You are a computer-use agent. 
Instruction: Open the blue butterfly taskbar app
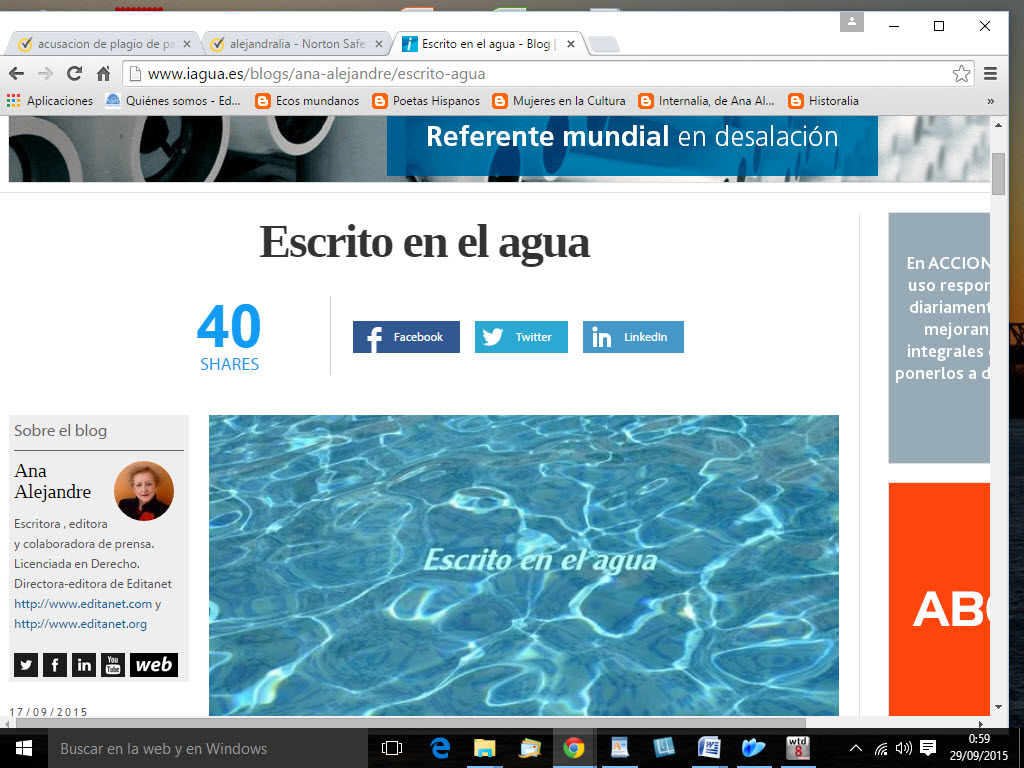click(x=753, y=748)
